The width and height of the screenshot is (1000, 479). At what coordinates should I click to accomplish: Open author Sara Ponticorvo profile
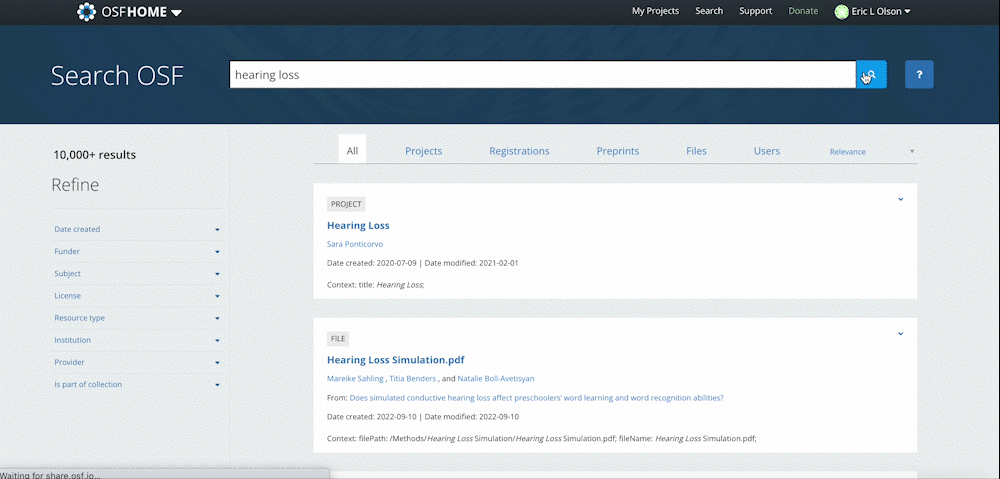pyautogui.click(x=355, y=244)
